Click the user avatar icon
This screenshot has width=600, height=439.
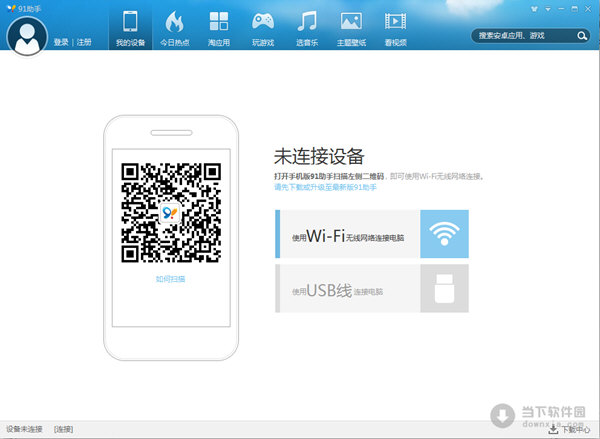(27, 36)
